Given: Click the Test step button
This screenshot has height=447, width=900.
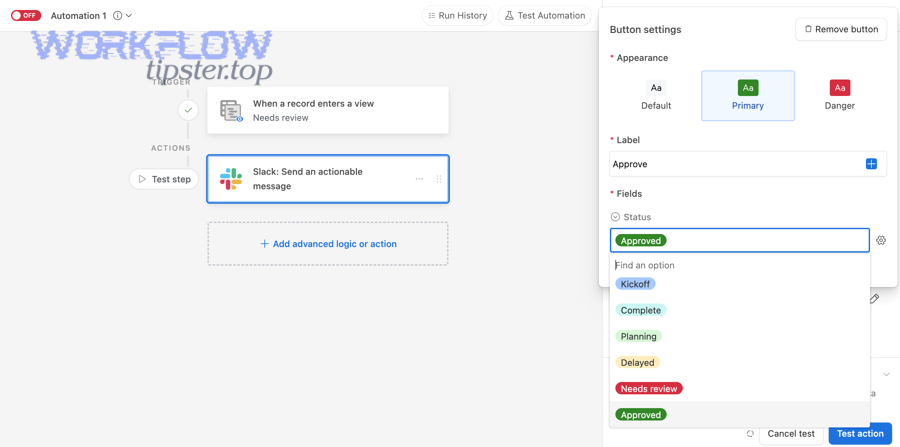Looking at the screenshot, I should point(164,179).
